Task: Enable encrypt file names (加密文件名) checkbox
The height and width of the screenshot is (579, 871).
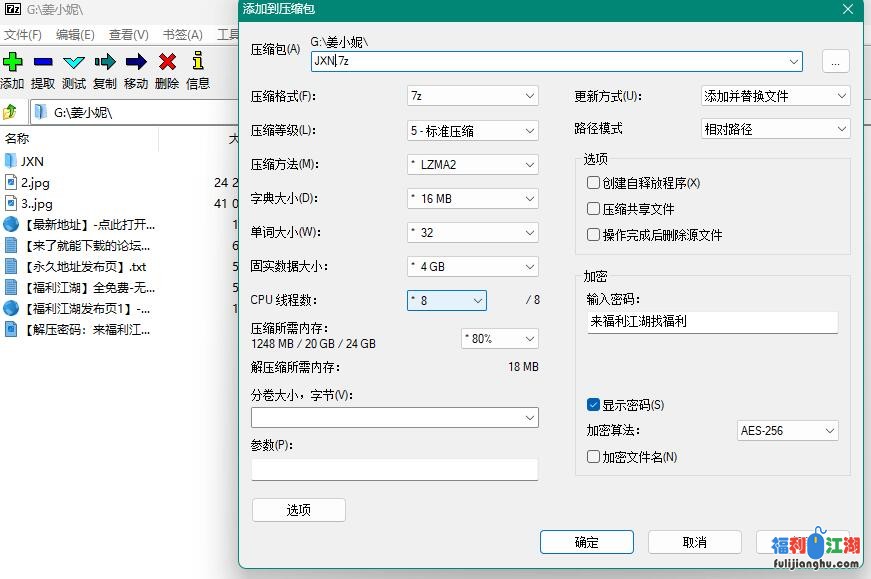Action: [594, 457]
